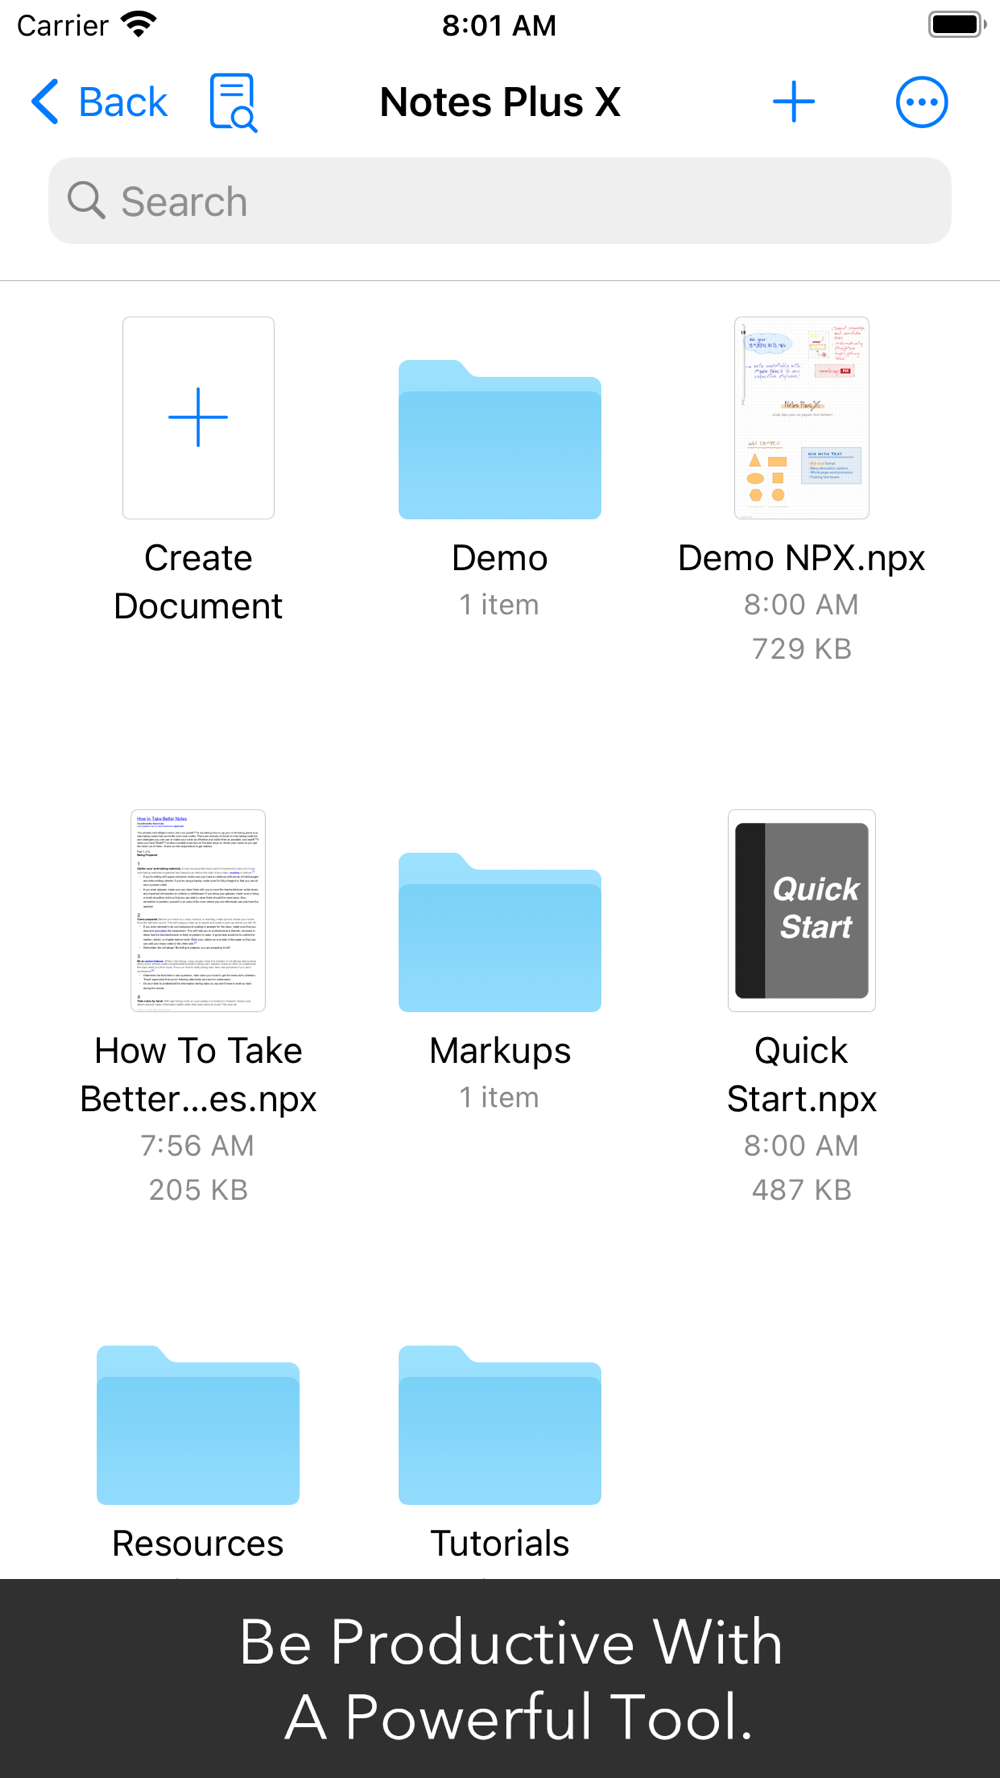Tap the plus icon in the navigation bar
Viewport: 1000px width, 1778px height.
[x=794, y=102]
